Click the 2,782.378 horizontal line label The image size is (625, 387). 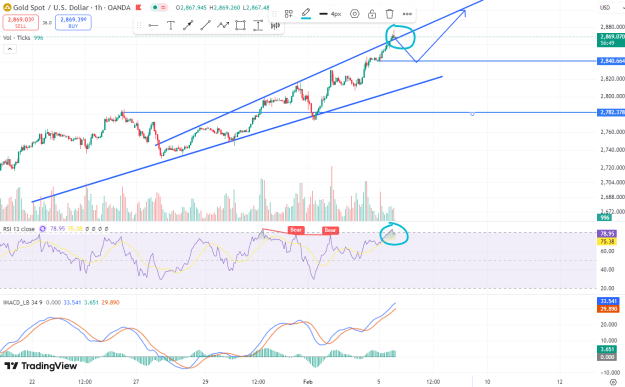(611, 112)
